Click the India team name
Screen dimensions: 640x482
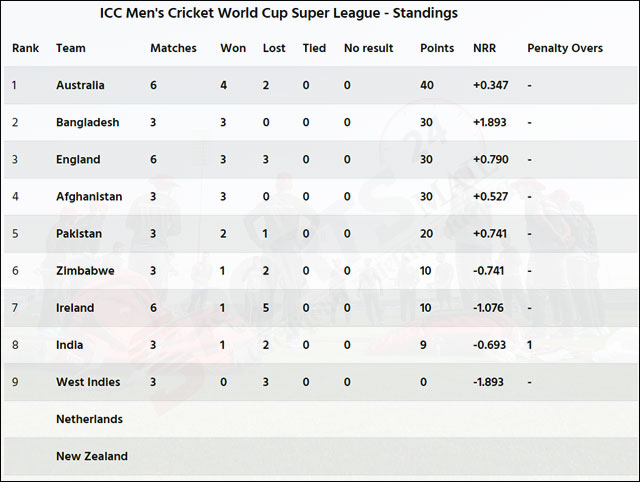click(69, 345)
